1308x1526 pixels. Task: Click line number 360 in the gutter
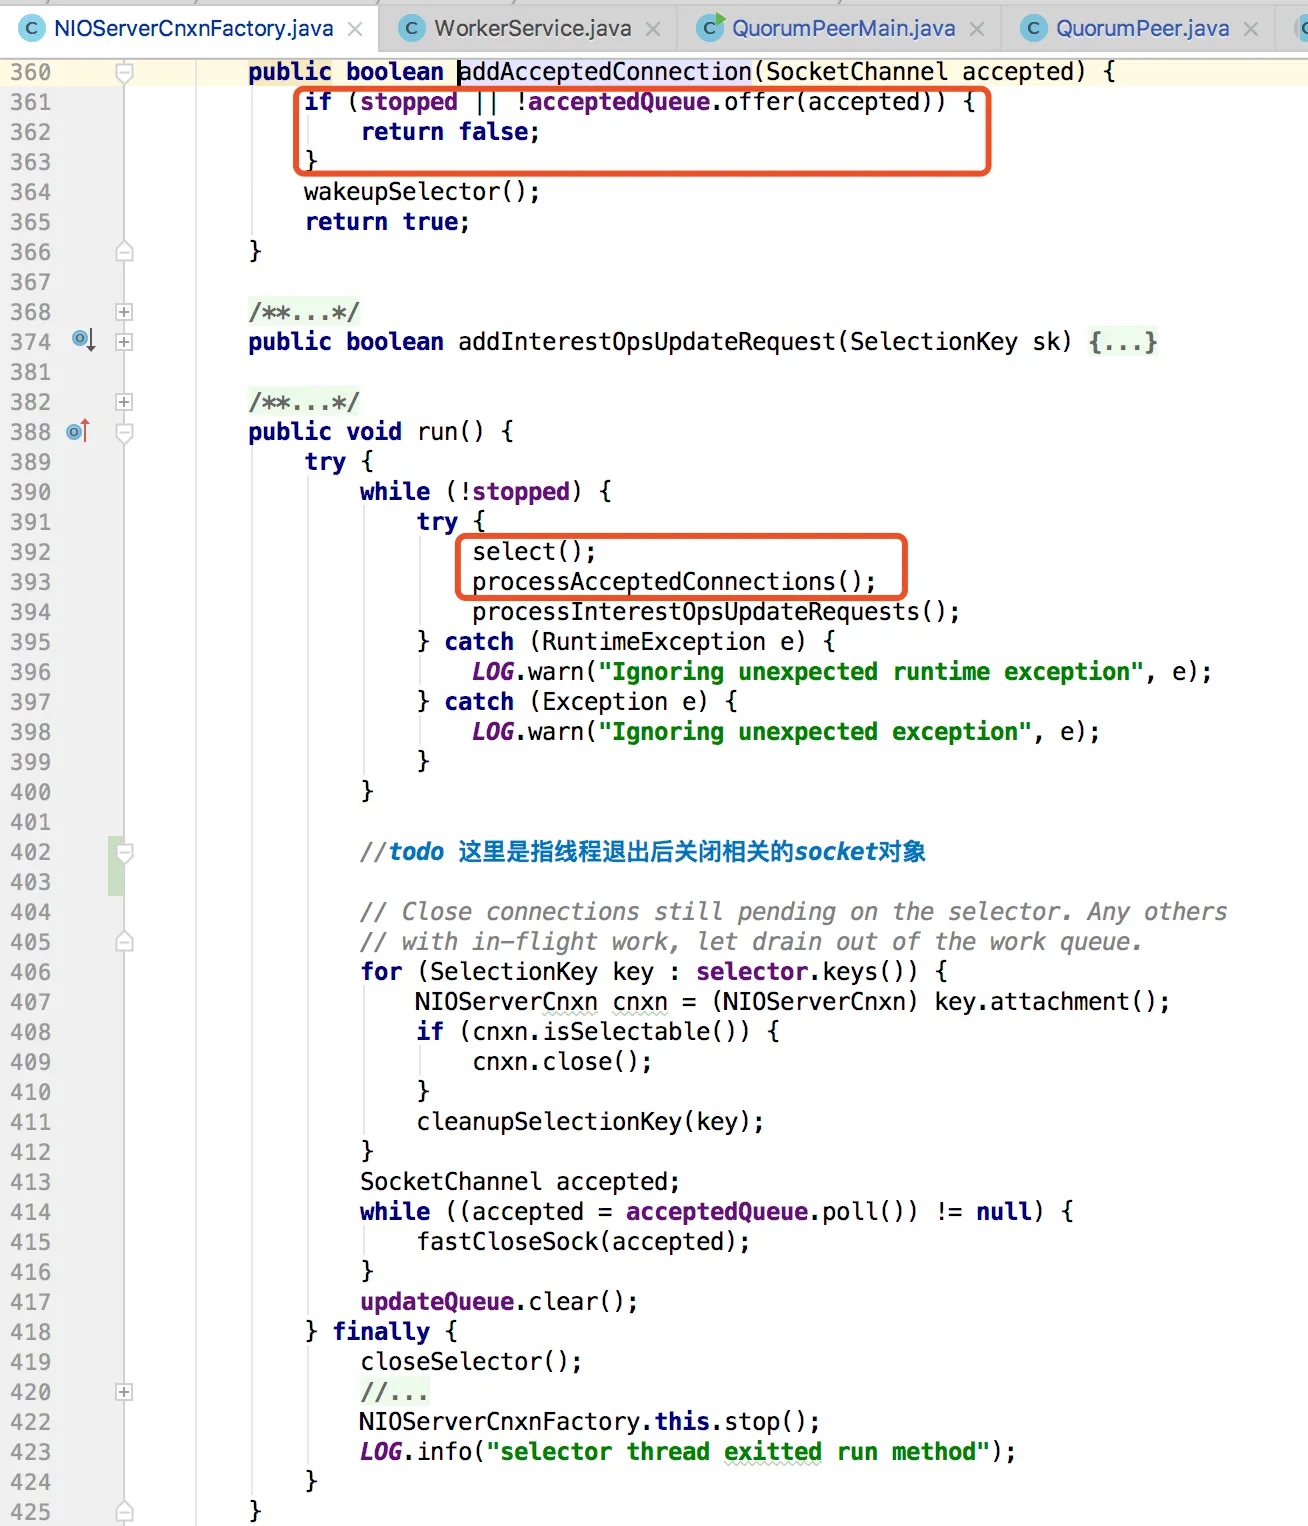coord(30,72)
